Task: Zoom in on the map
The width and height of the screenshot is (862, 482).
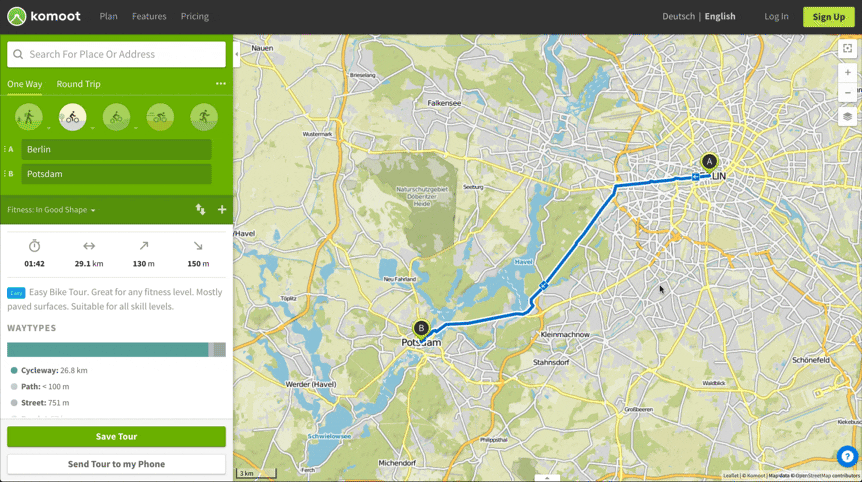Action: pos(847,73)
